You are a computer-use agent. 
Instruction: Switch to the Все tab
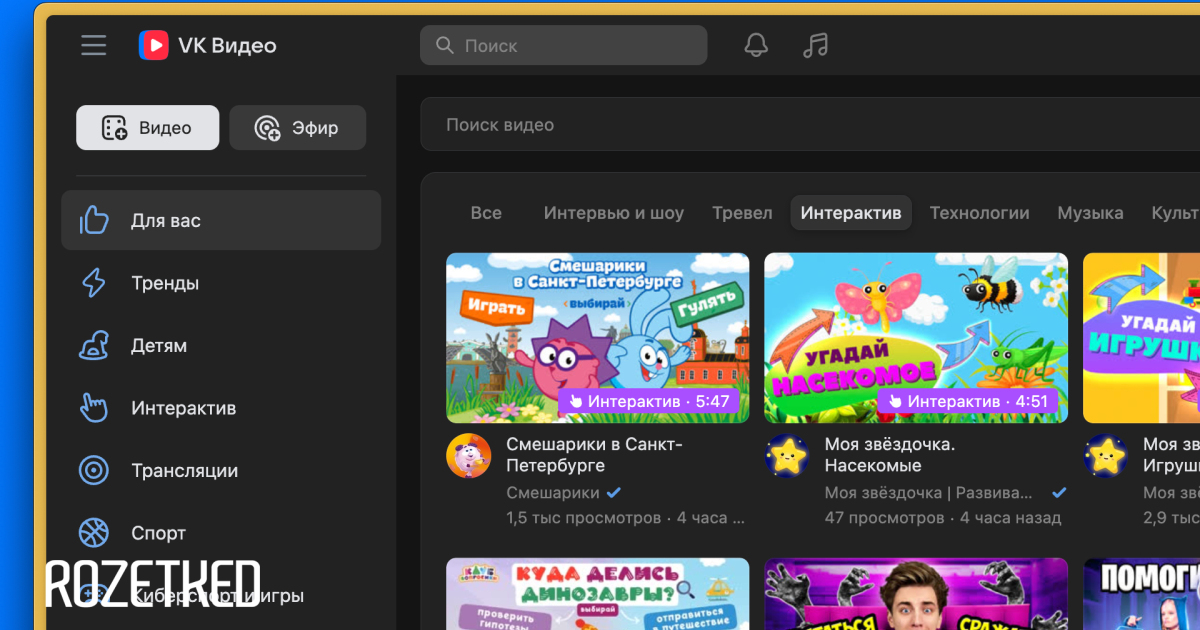point(486,213)
